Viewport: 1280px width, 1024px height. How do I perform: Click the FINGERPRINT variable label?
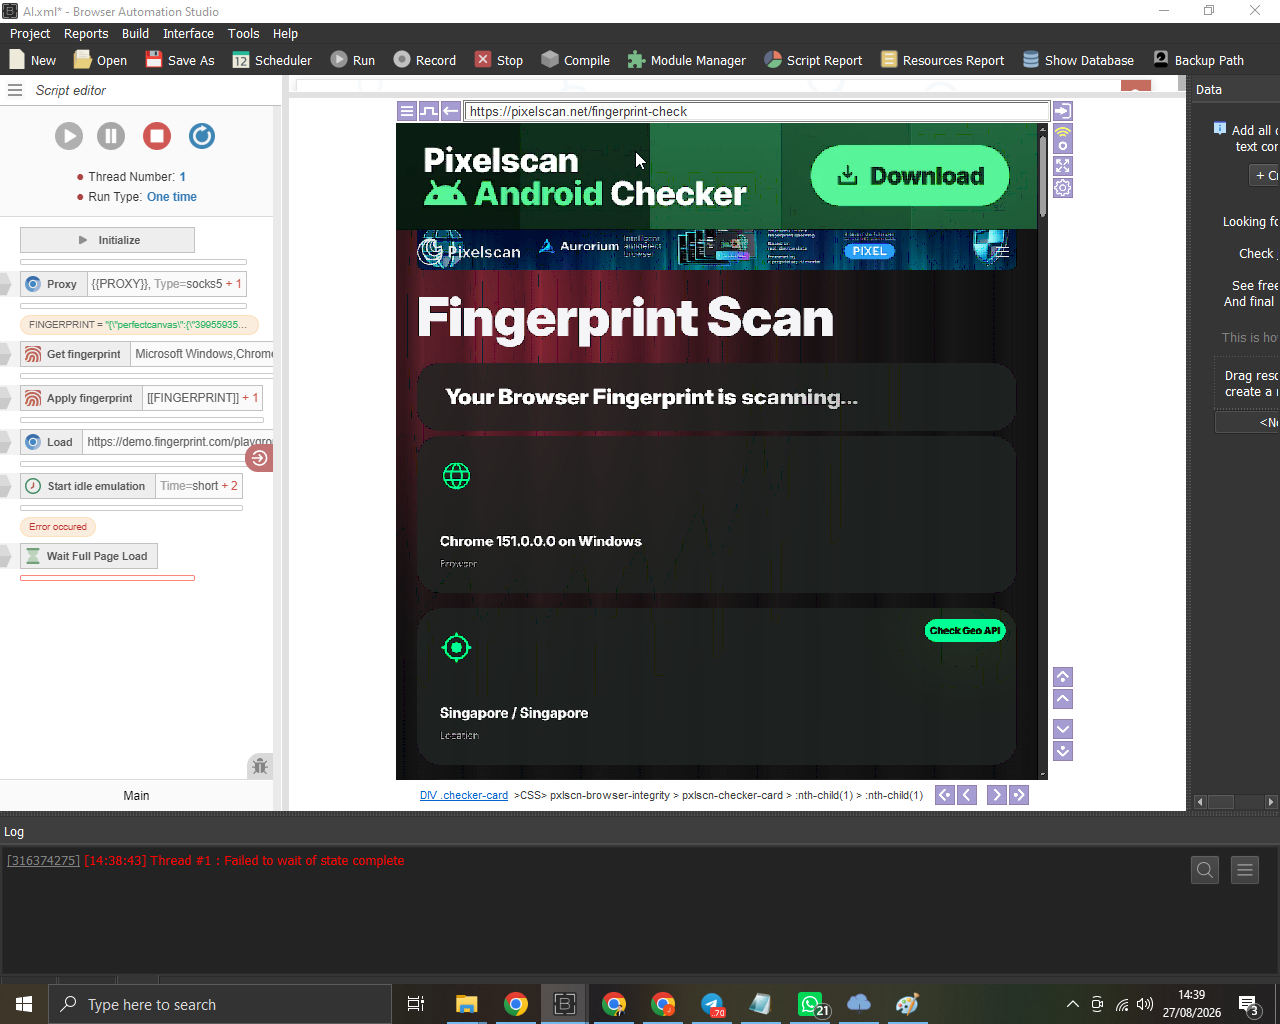139,325
